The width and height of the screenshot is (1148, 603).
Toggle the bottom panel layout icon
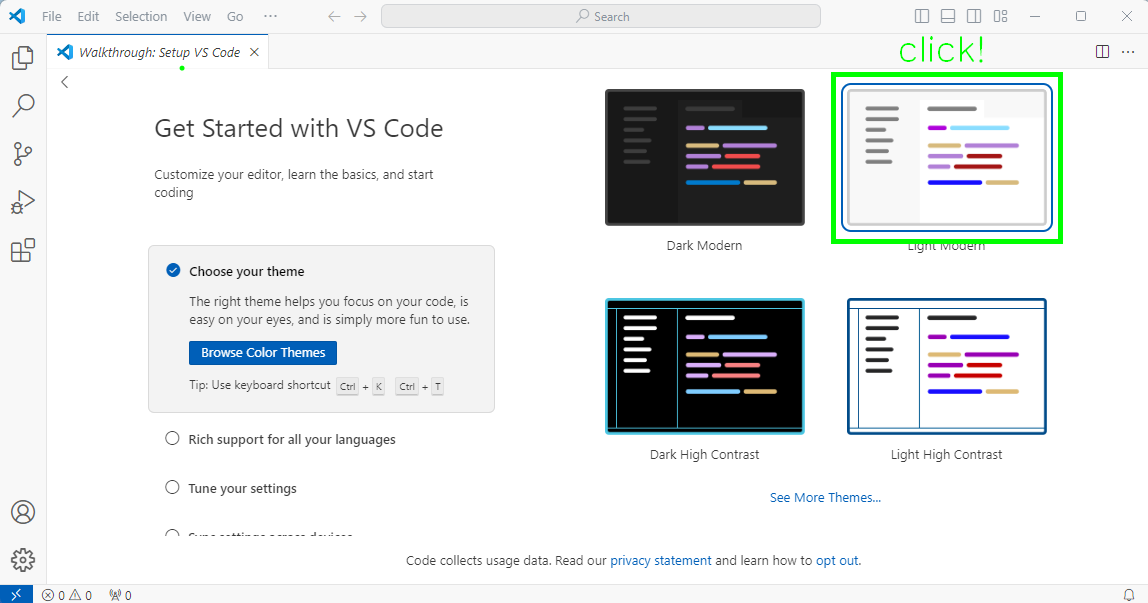(x=948, y=16)
